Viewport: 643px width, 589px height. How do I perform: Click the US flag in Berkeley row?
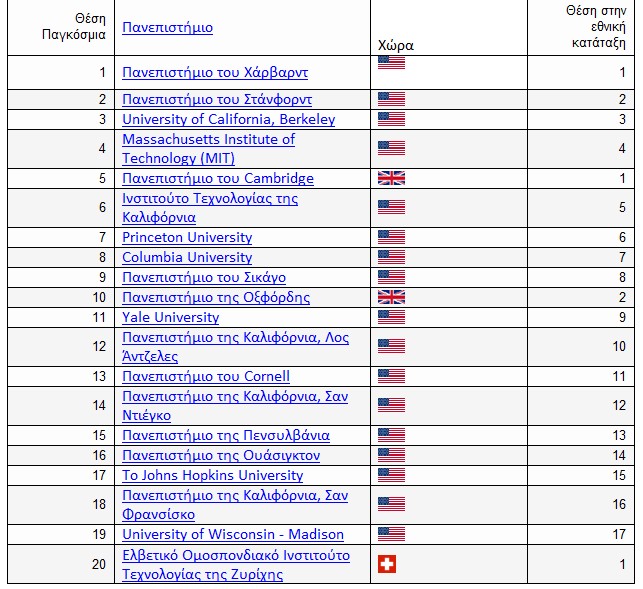(x=391, y=119)
